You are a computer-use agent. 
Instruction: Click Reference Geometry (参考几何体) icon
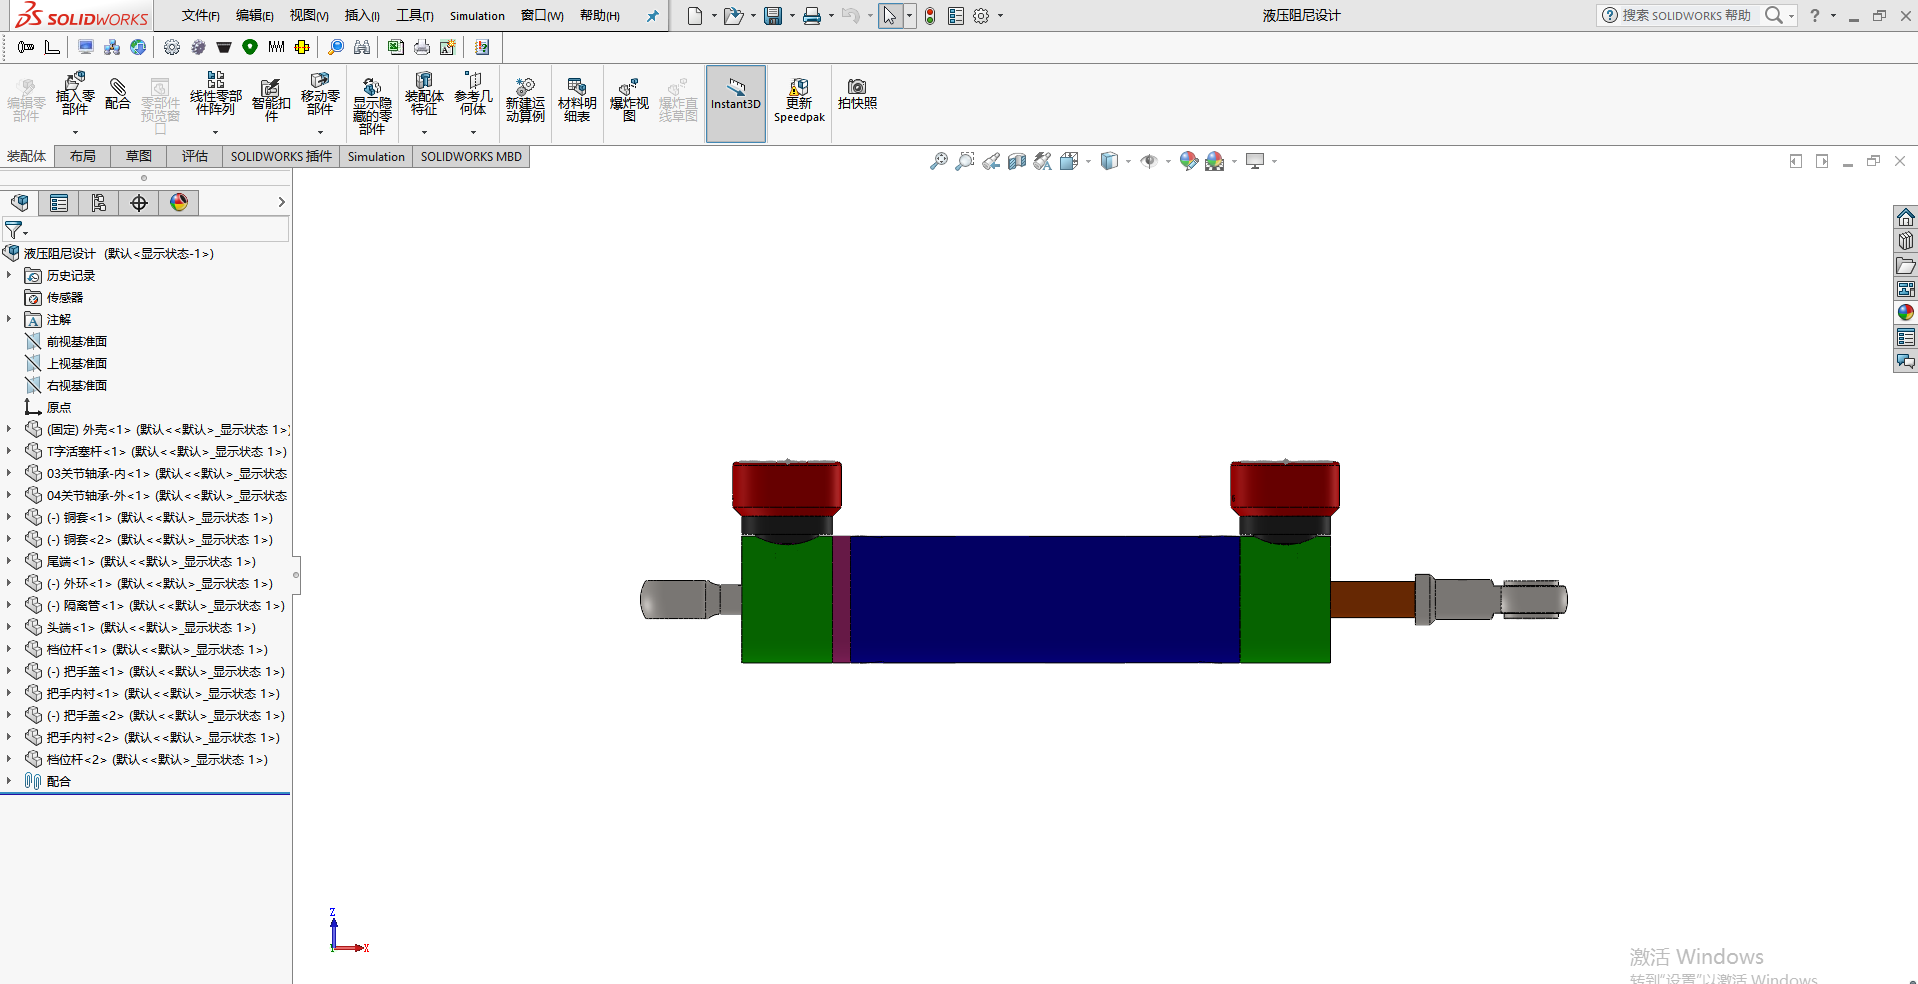[x=473, y=95]
